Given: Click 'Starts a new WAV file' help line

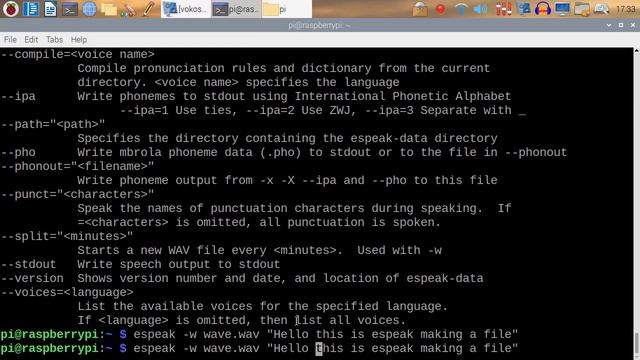Looking at the screenshot, I should pyautogui.click(x=259, y=250).
